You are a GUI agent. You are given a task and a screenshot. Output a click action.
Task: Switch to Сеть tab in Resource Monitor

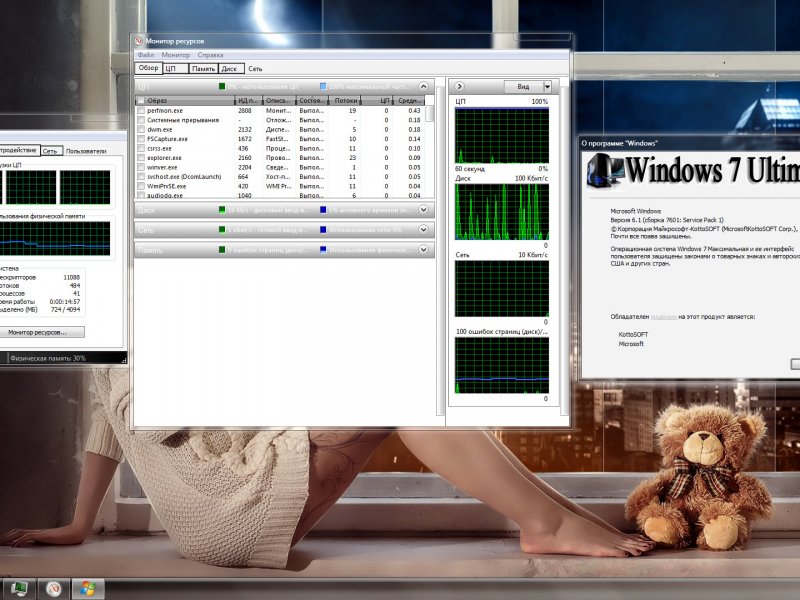[256, 68]
